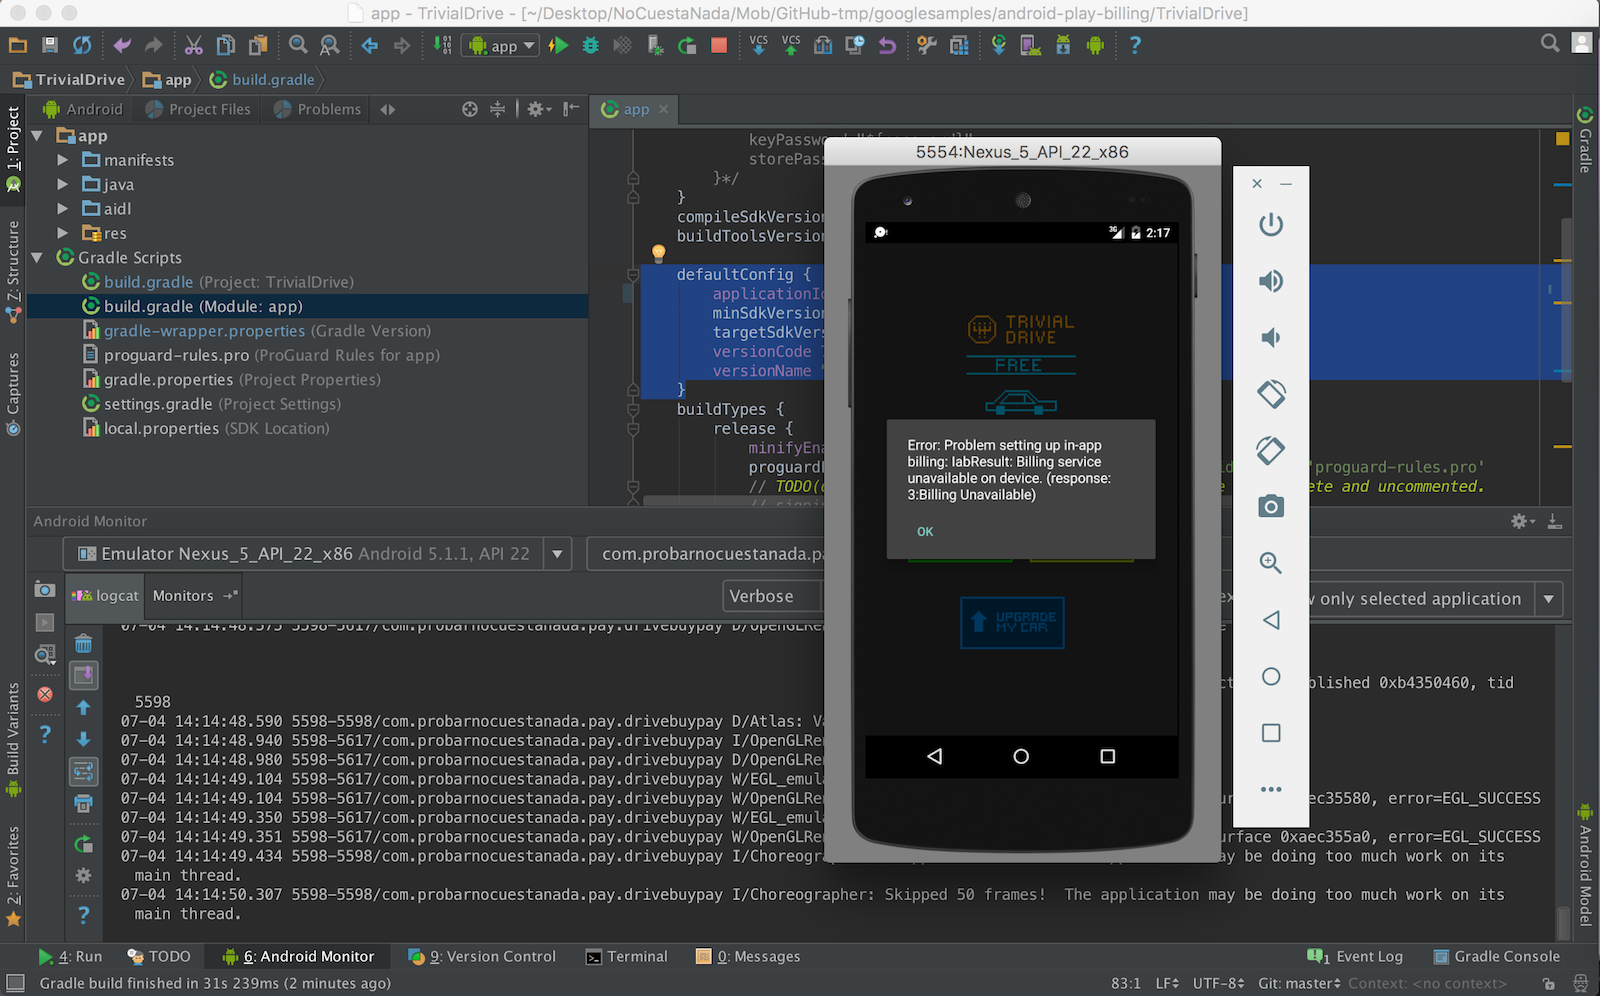Toggle the 2: Favorites side panel

coord(13,876)
